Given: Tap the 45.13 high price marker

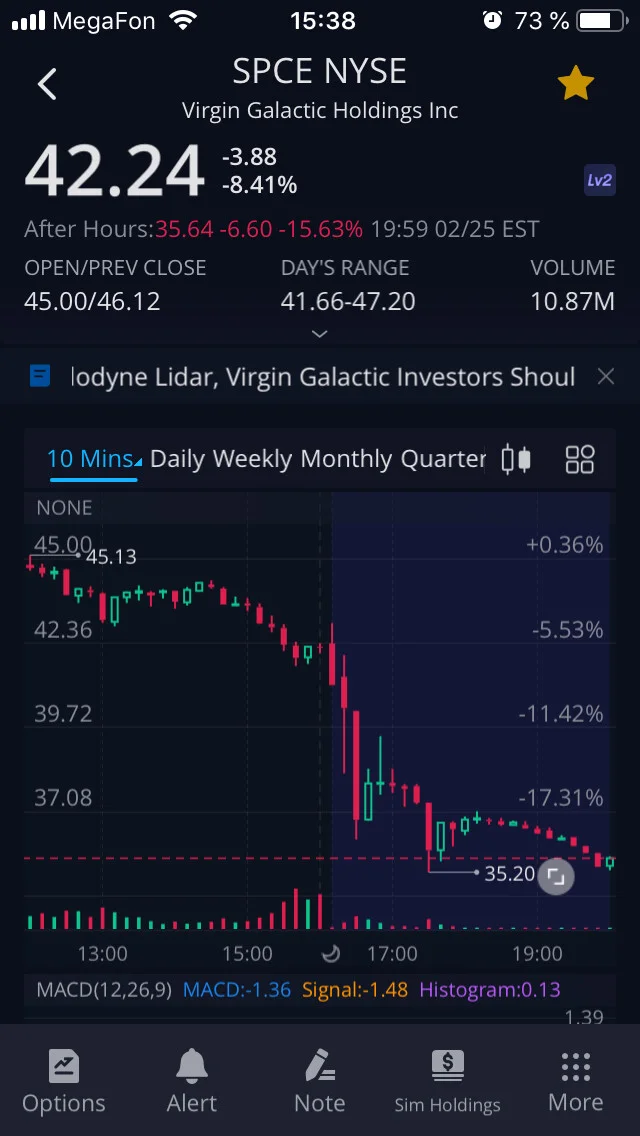Looking at the screenshot, I should 111,556.
